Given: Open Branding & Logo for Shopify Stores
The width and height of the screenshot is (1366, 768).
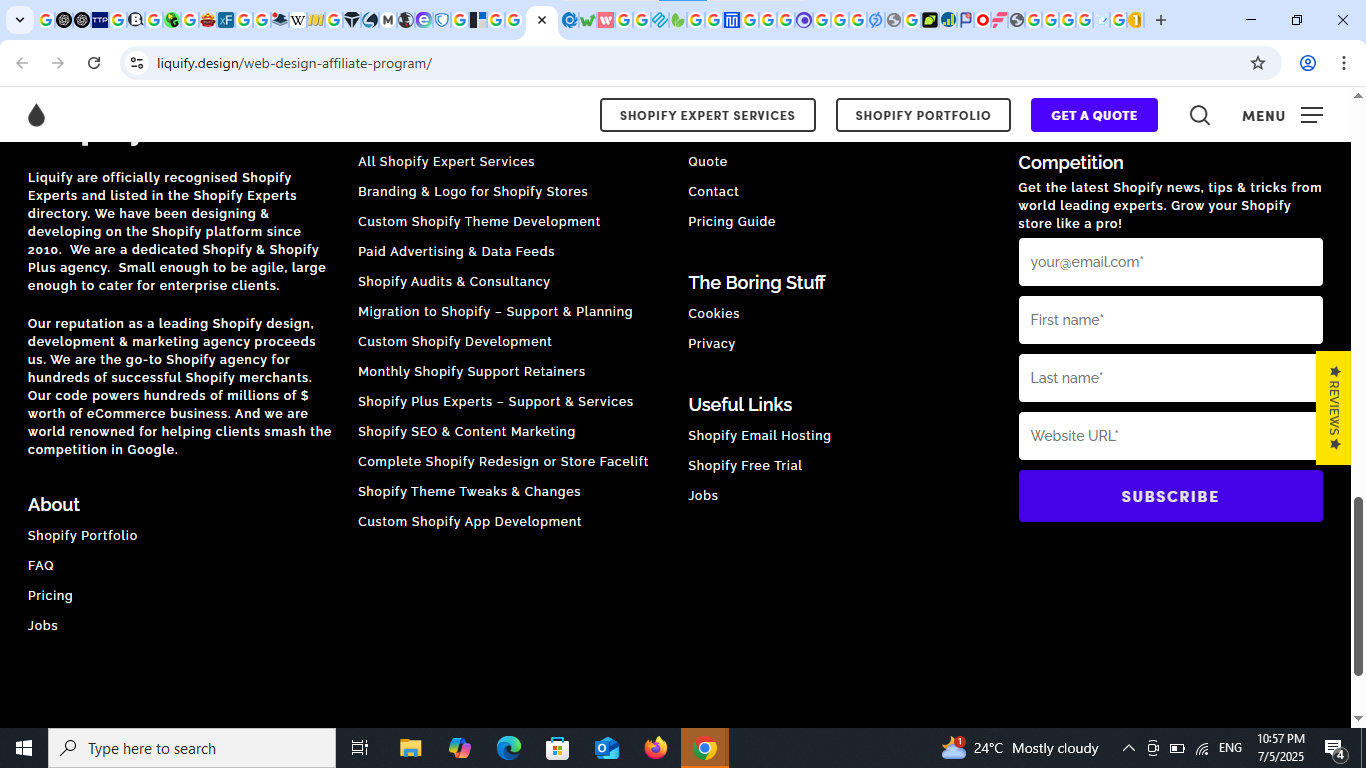Looking at the screenshot, I should point(473,192).
